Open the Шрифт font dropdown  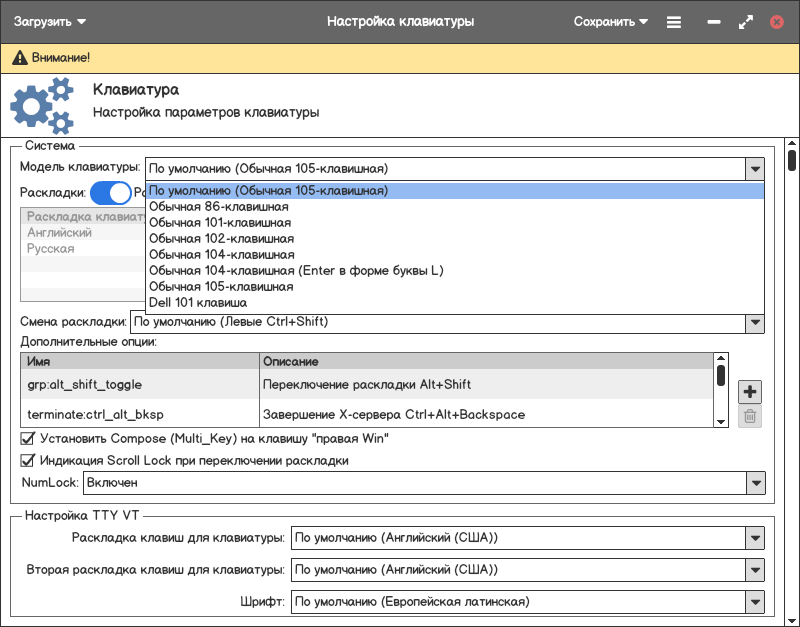[x=756, y=602]
